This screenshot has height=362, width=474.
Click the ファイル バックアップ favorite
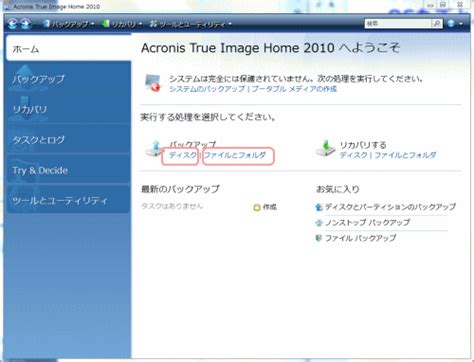click(x=361, y=238)
